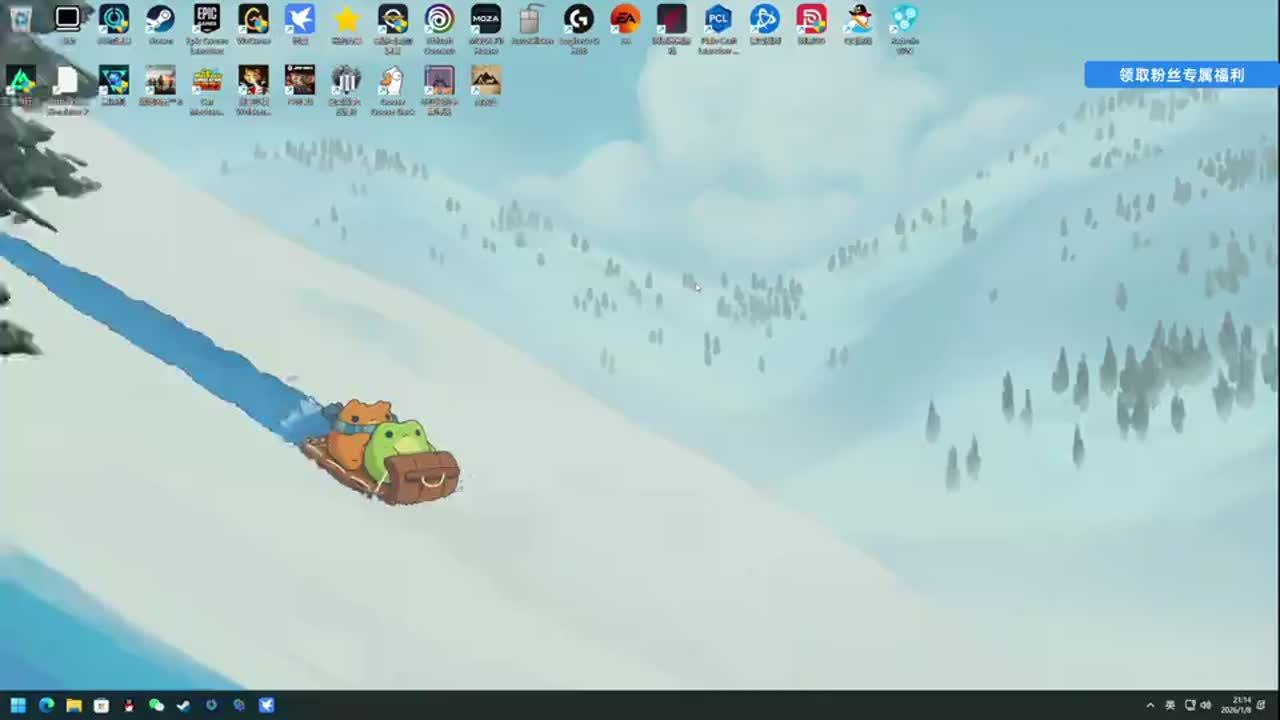This screenshot has height=720, width=1280.
Task: Open the EA app desktop icon
Action: (625, 20)
